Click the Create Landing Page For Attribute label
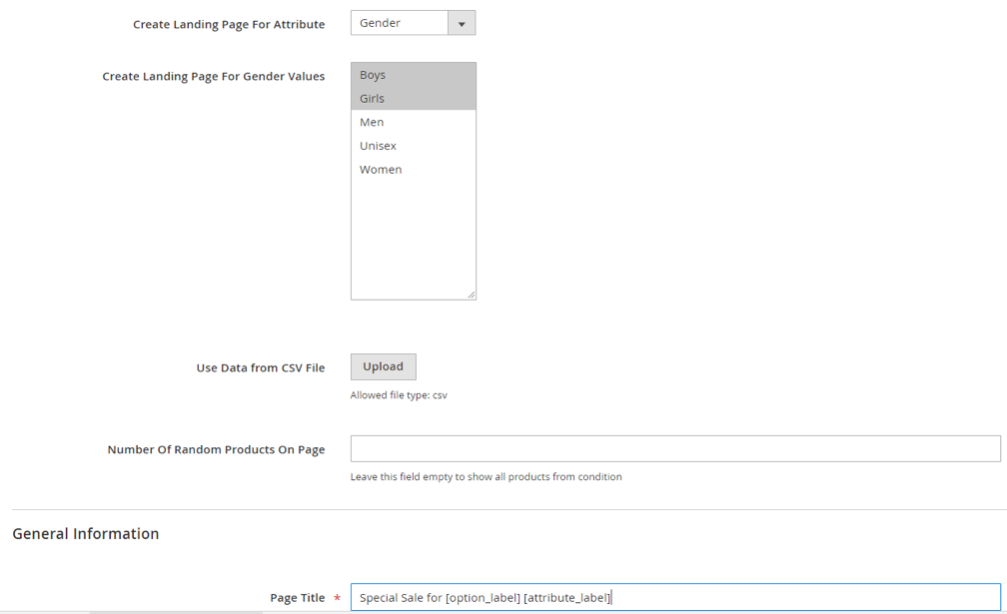The height and width of the screenshot is (614, 1007). 229,24
